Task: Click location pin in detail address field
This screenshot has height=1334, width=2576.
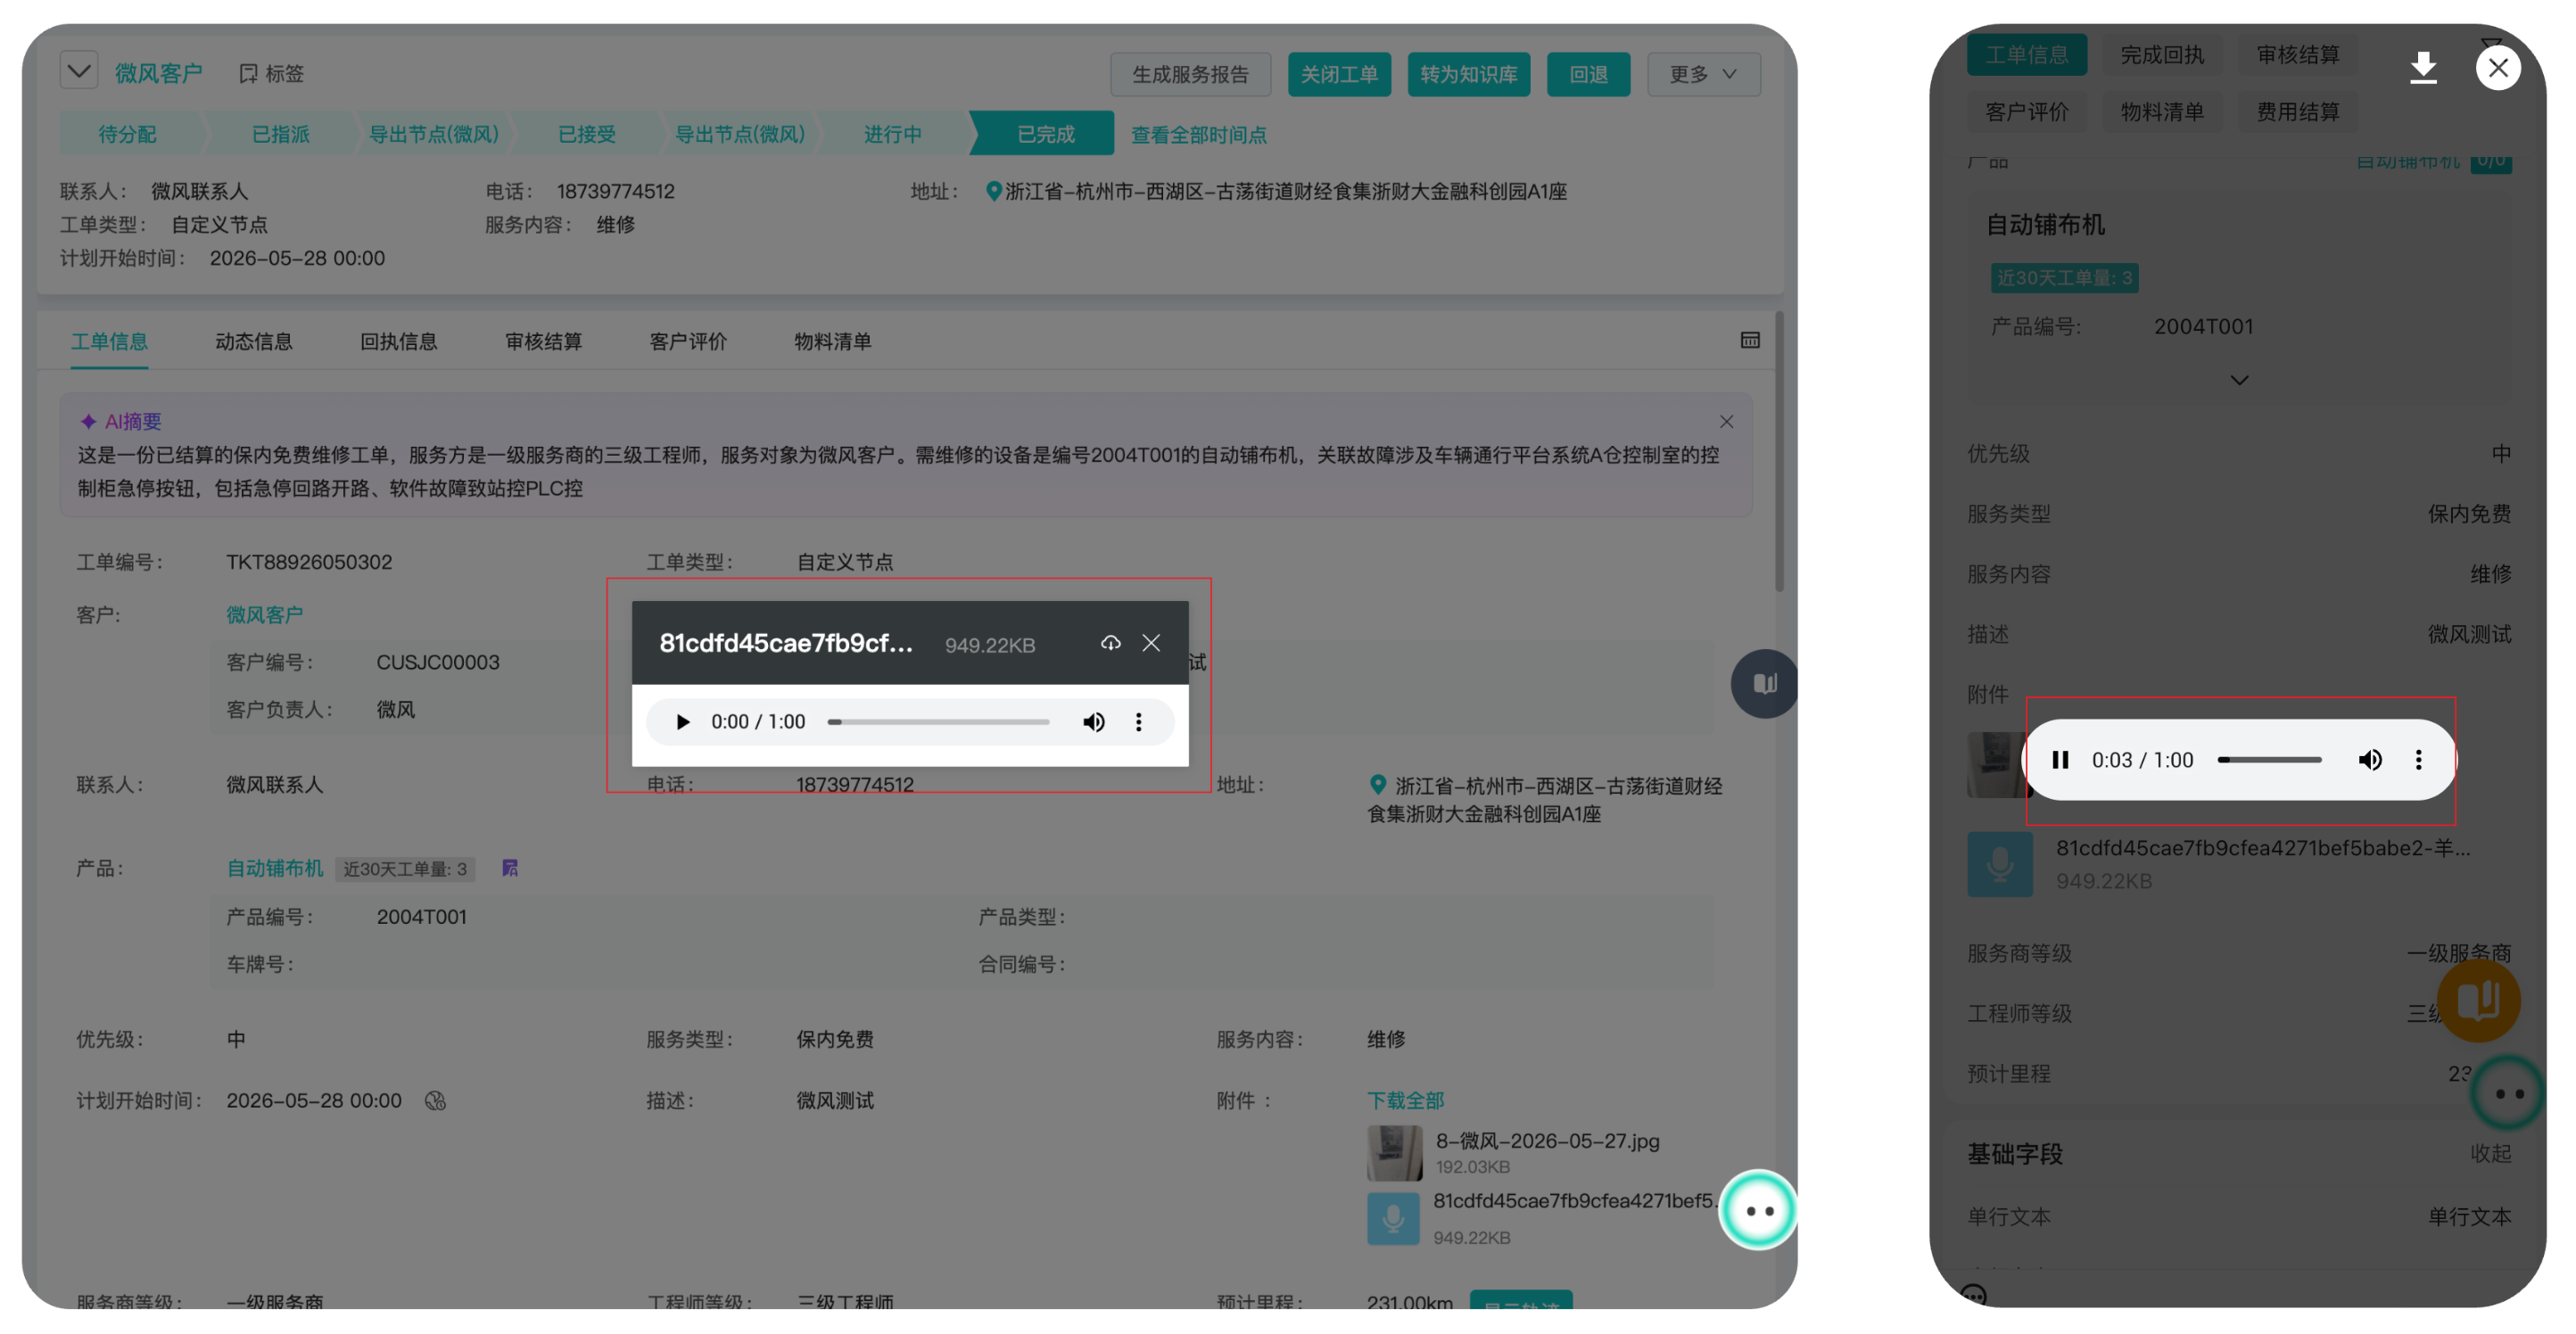Action: pos(1377,785)
